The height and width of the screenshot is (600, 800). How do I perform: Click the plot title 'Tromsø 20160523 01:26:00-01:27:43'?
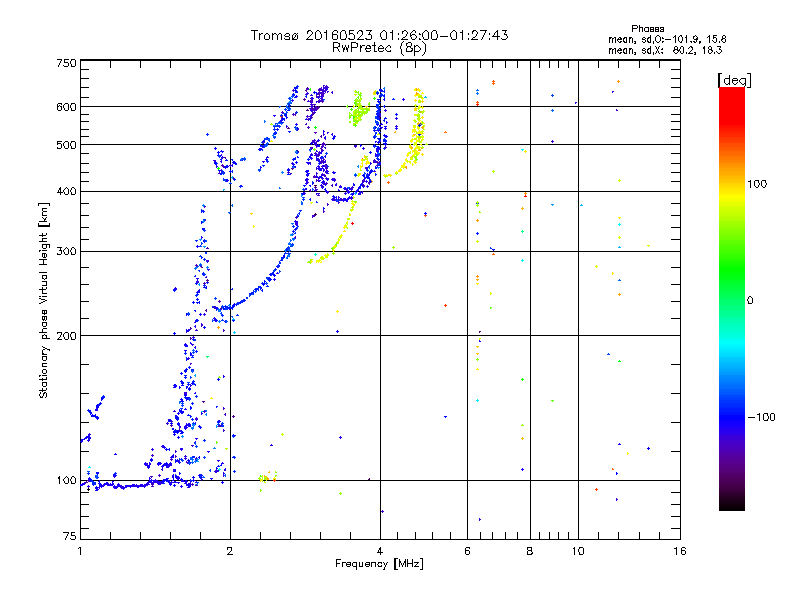point(379,35)
